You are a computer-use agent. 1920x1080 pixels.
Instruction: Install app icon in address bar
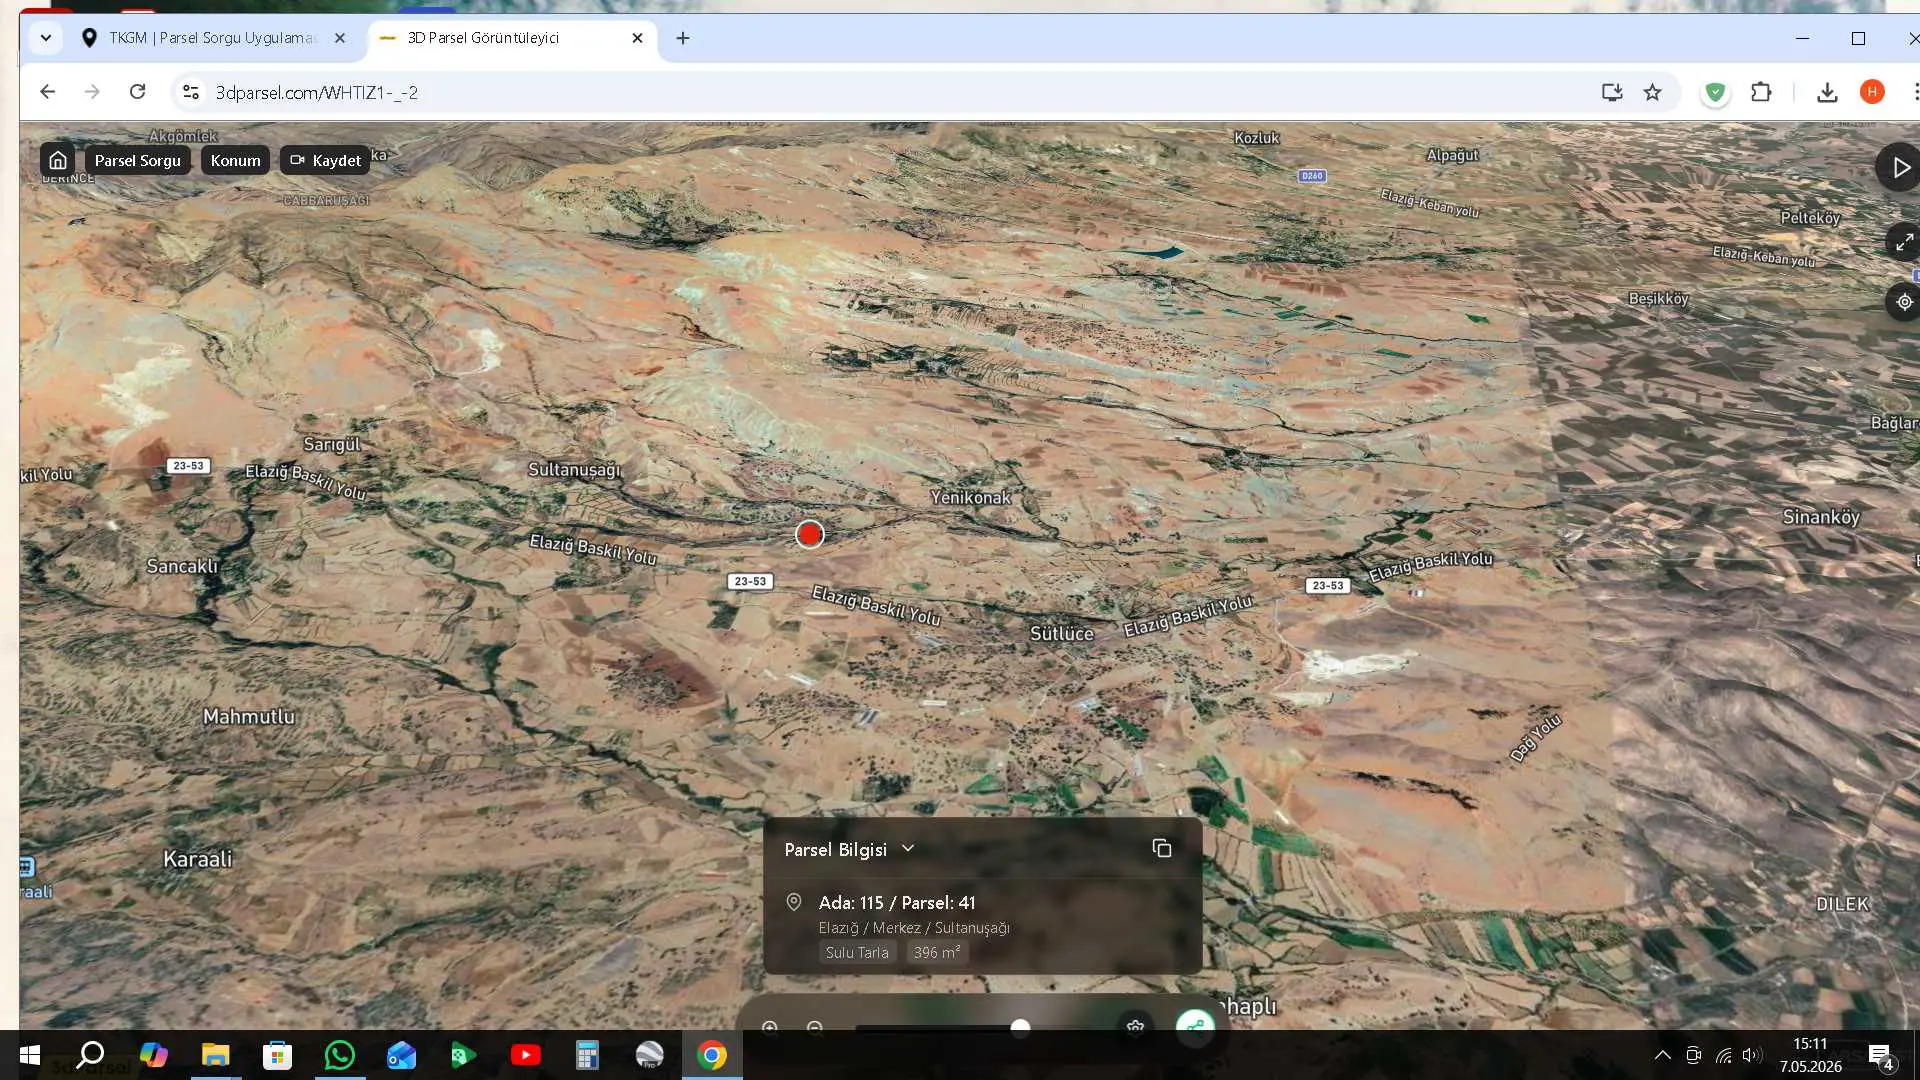point(1611,92)
